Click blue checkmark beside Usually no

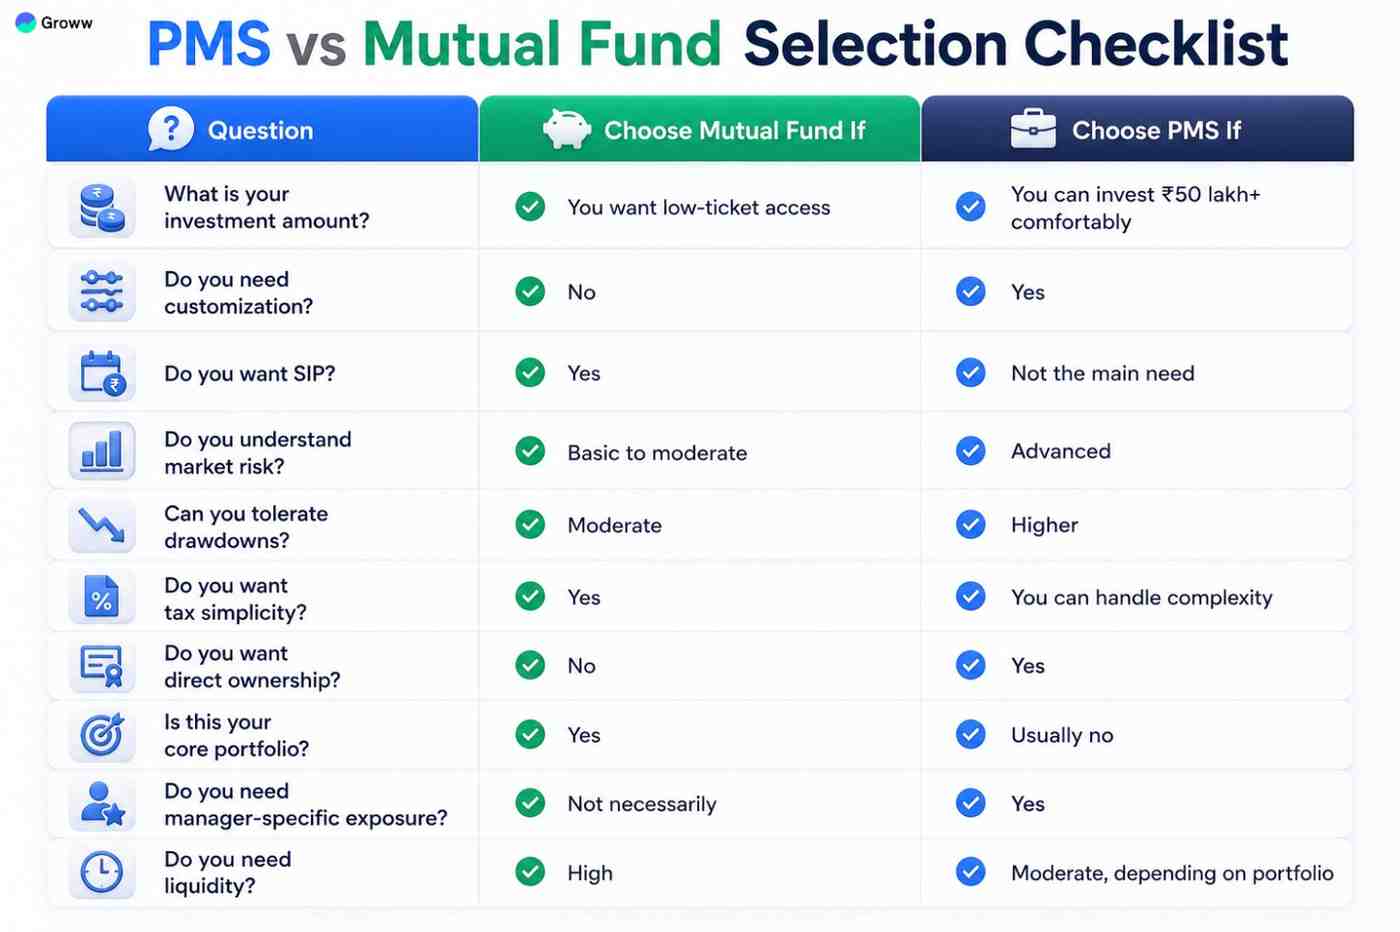tap(970, 734)
